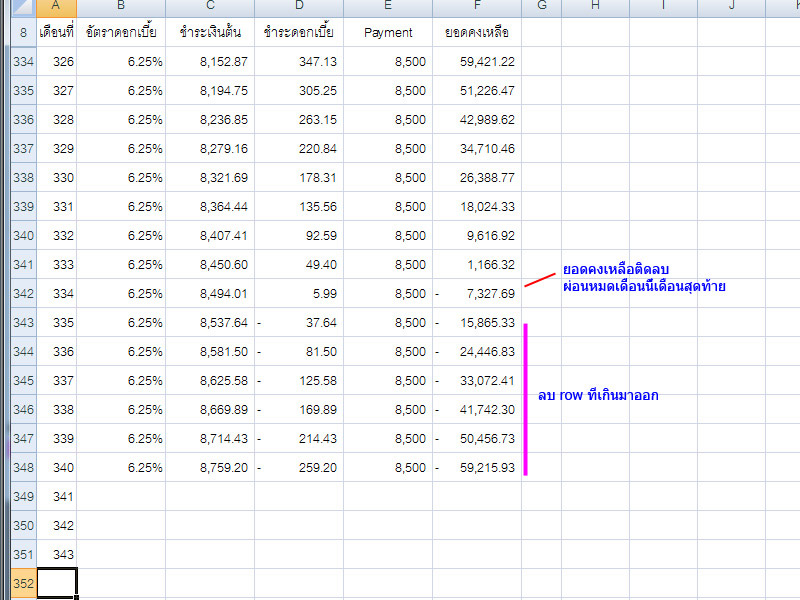Click header cell 'ชำระเงินต้น'

[210, 32]
